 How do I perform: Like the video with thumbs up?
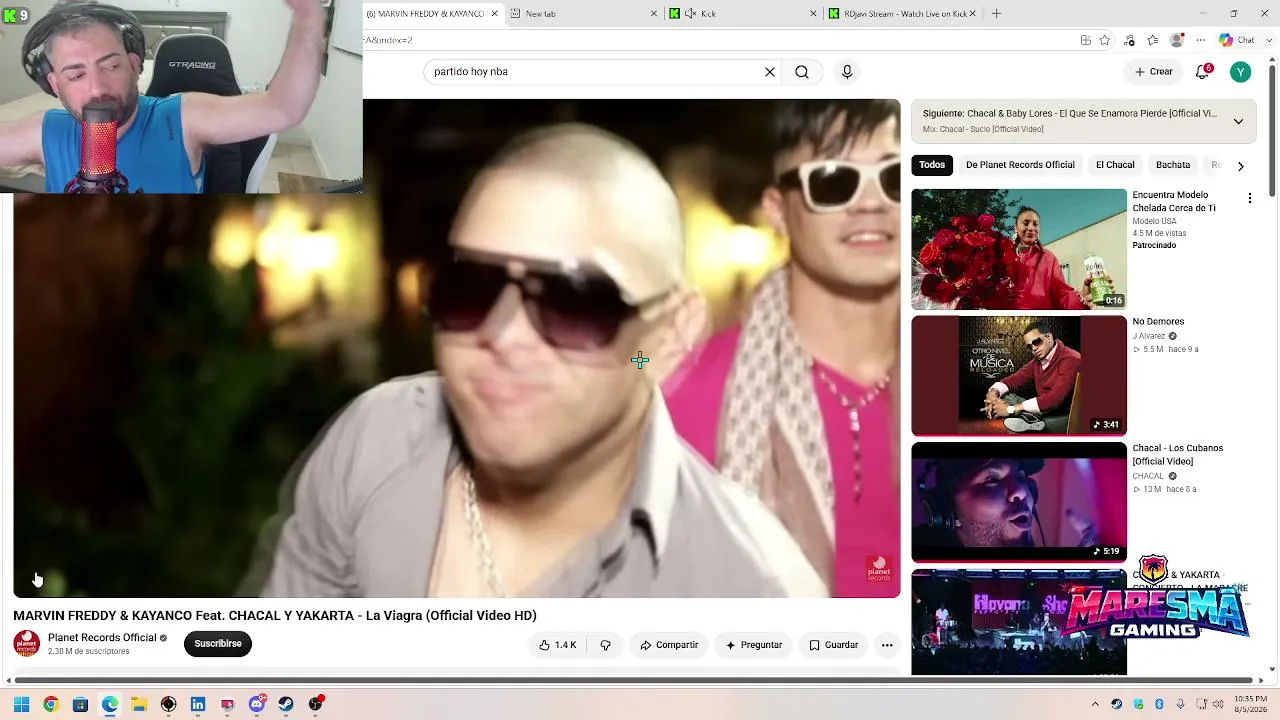tap(558, 645)
